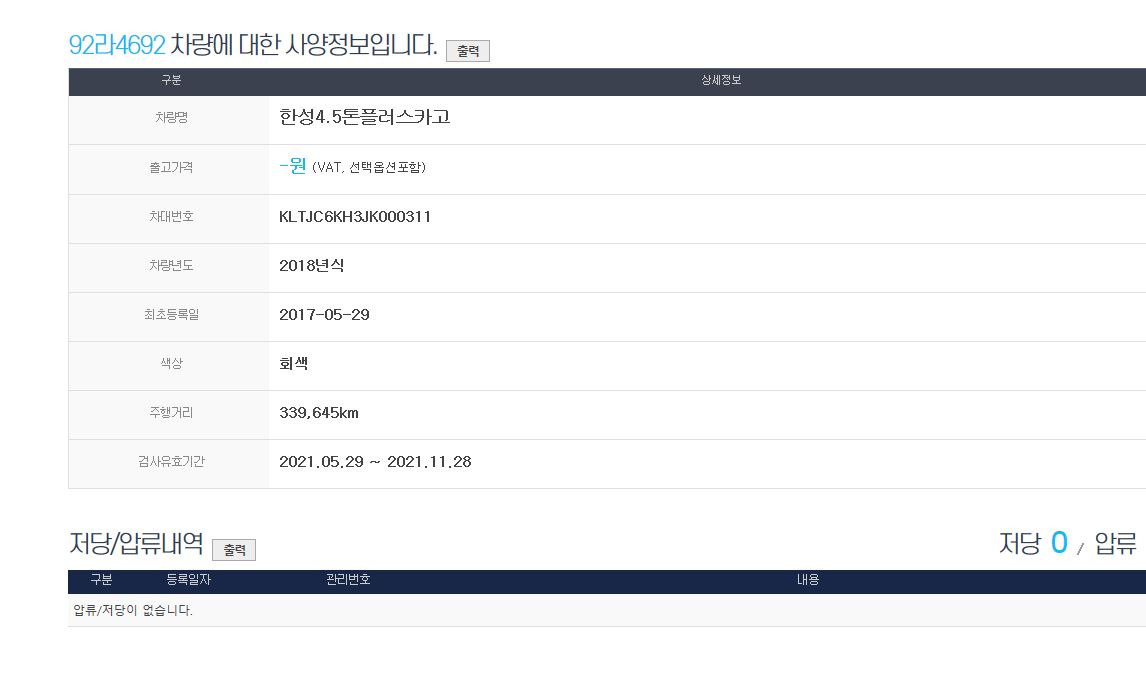Viewport: 1146px width, 700px height.
Task: Select the model year 2018년식 cell
Action: 312,266
